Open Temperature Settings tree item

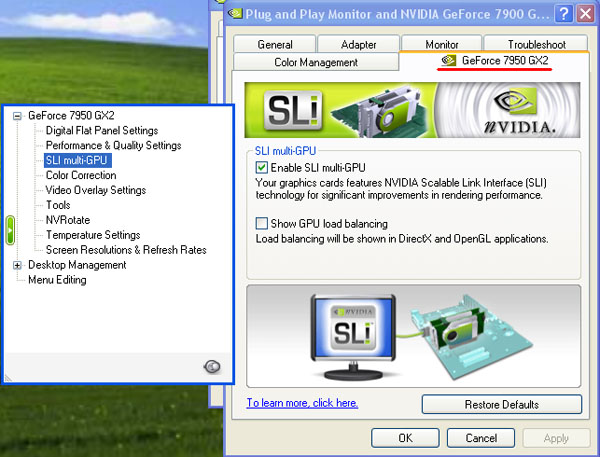pyautogui.click(x=93, y=235)
